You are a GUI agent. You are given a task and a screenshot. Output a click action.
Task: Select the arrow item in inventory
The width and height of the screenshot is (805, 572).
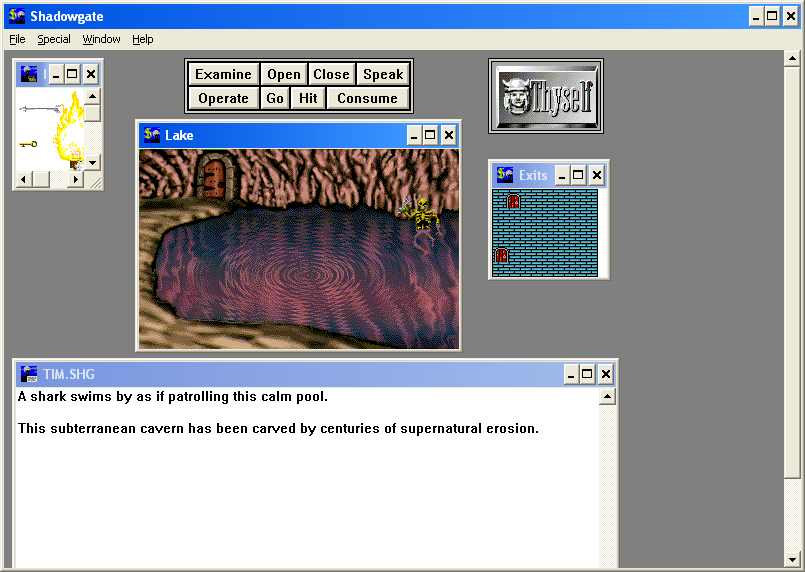coord(40,109)
